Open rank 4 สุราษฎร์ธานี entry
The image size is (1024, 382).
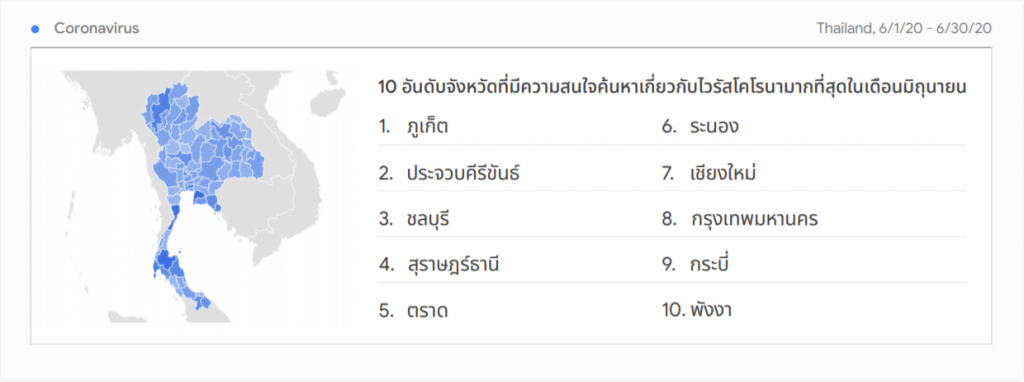tap(440, 265)
